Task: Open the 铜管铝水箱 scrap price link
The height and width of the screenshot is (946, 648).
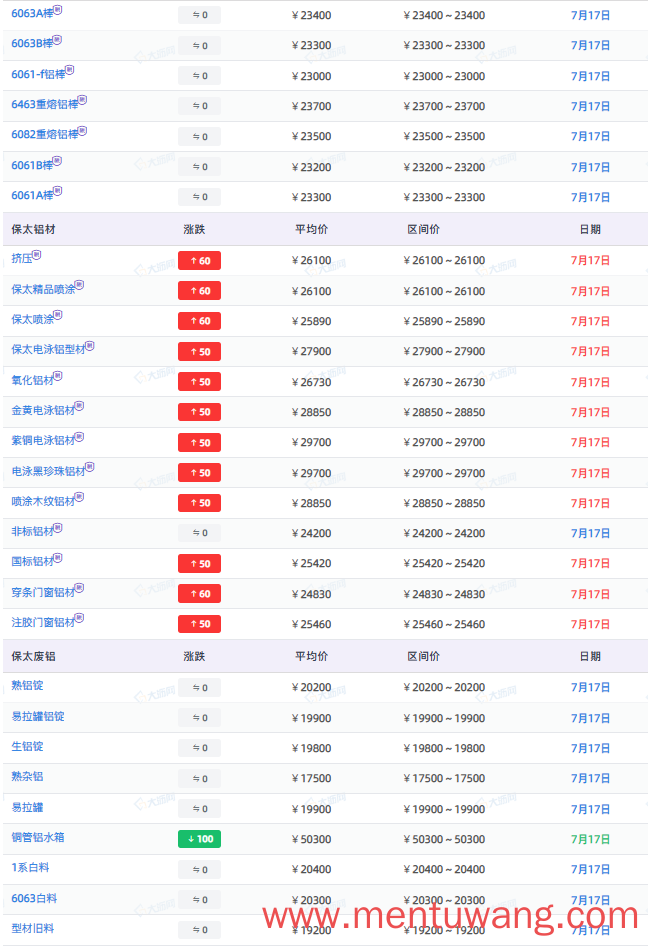Action: pos(38,837)
